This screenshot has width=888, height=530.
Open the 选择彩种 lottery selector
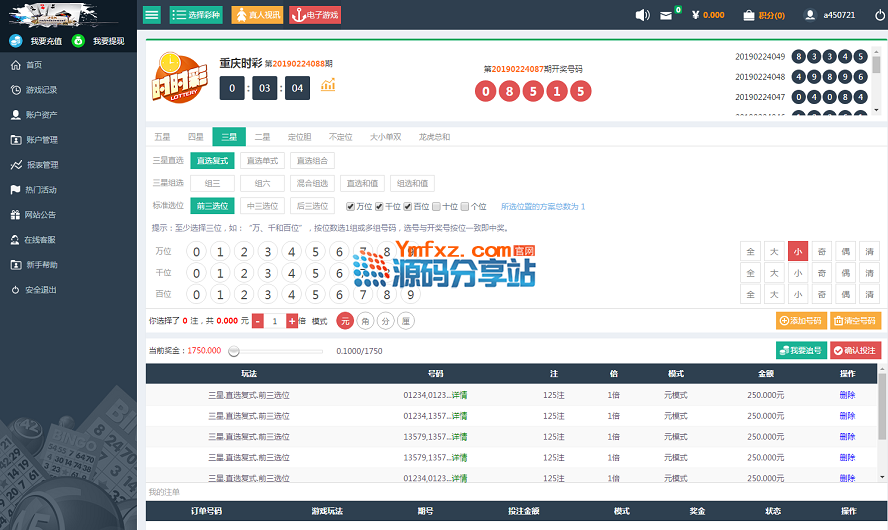point(196,15)
